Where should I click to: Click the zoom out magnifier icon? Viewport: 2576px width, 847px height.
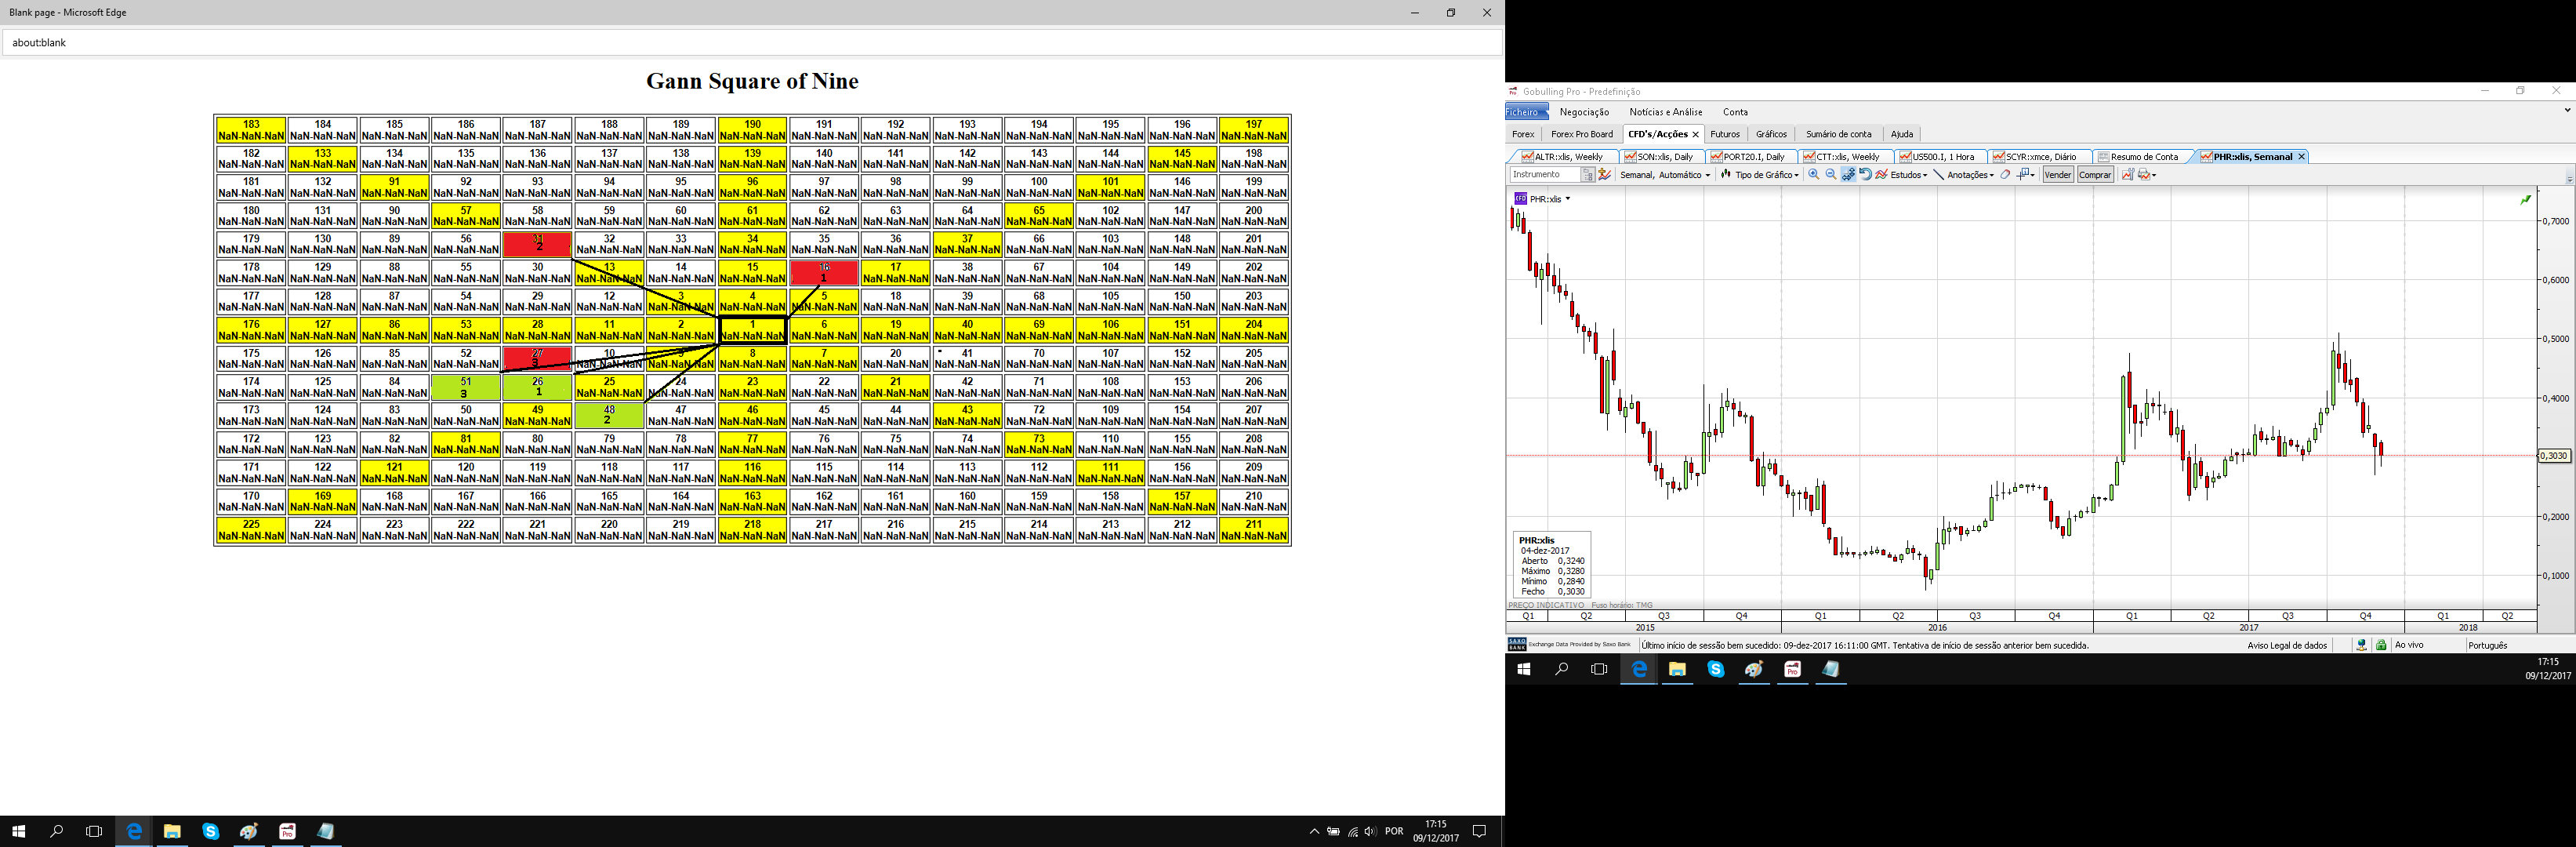point(1831,175)
